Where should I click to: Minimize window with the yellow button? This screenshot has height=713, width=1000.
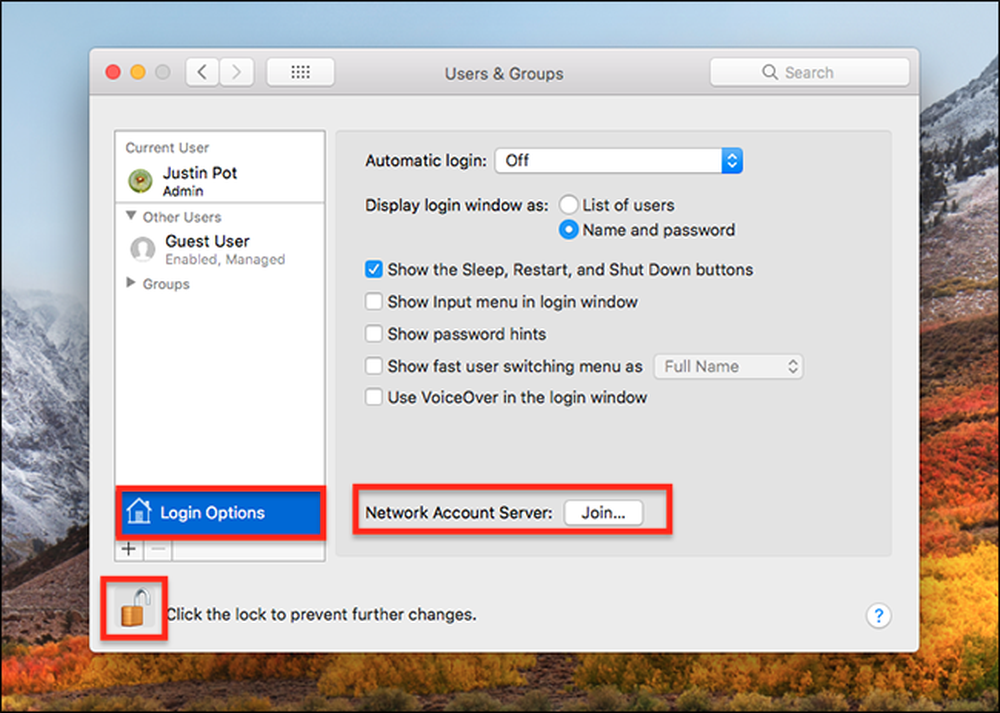tap(138, 72)
